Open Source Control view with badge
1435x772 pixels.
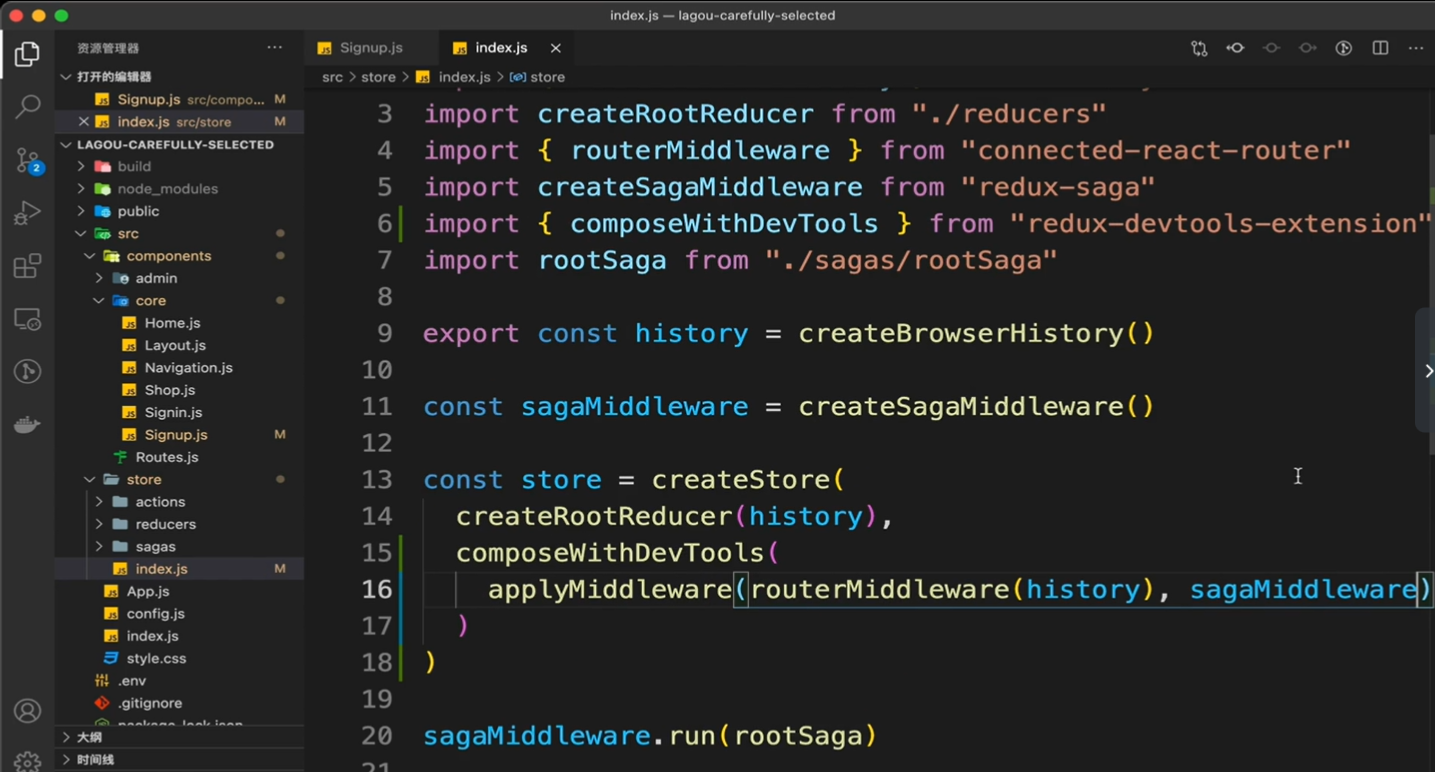[28, 160]
